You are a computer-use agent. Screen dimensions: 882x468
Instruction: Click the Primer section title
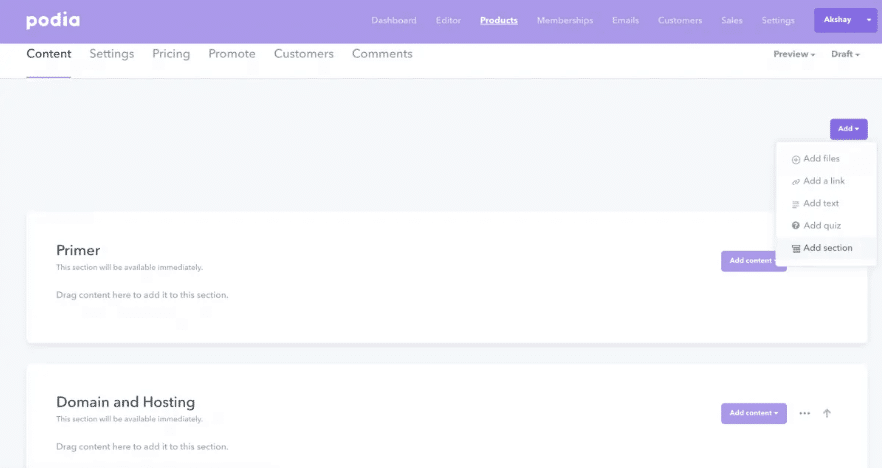pyautogui.click(x=78, y=250)
